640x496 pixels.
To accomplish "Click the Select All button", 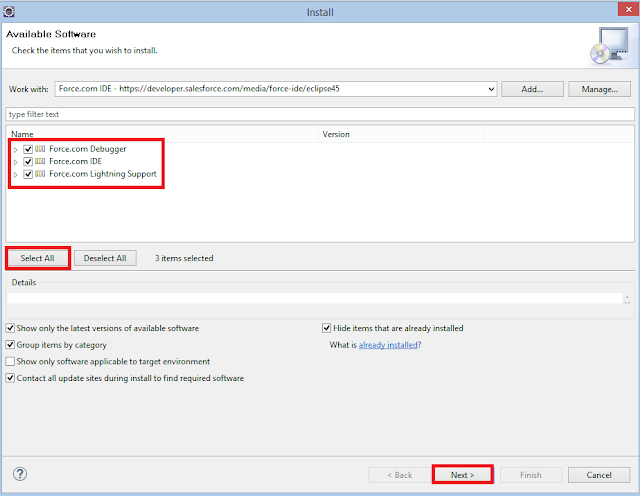I will tap(38, 258).
